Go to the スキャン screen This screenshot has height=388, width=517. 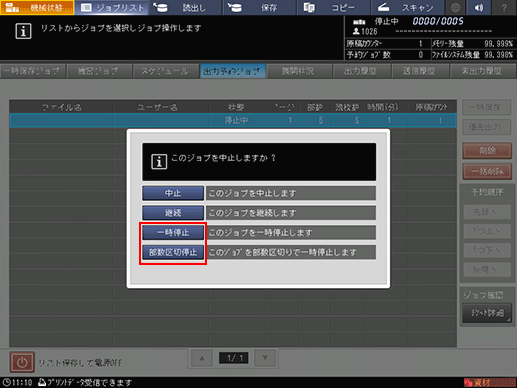click(x=407, y=7)
